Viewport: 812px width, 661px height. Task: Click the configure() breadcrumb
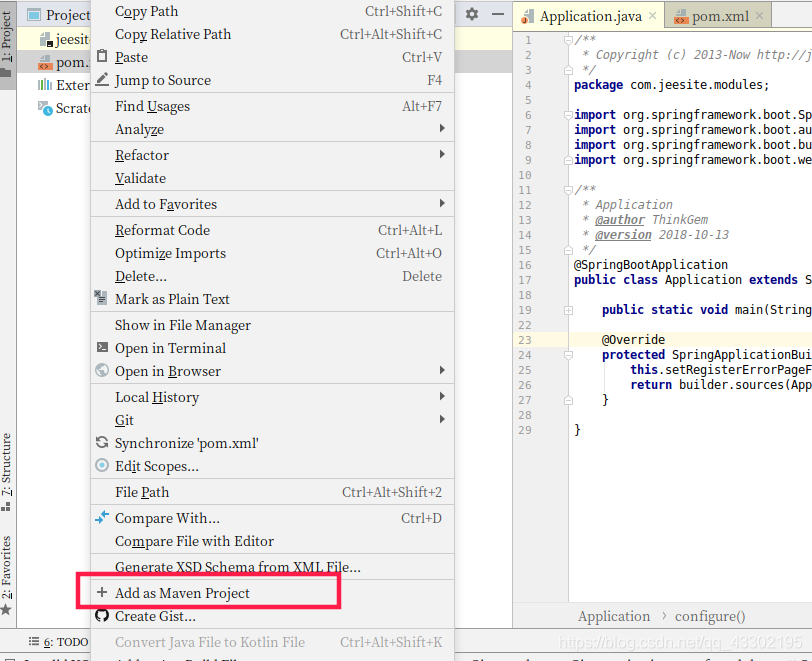(709, 616)
